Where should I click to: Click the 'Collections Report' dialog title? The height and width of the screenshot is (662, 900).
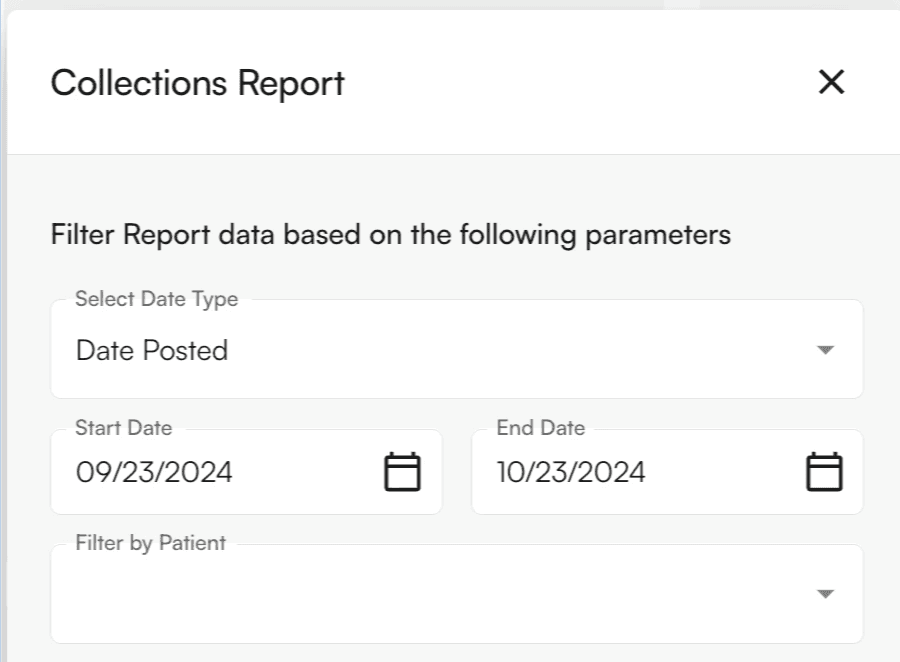coord(197,83)
